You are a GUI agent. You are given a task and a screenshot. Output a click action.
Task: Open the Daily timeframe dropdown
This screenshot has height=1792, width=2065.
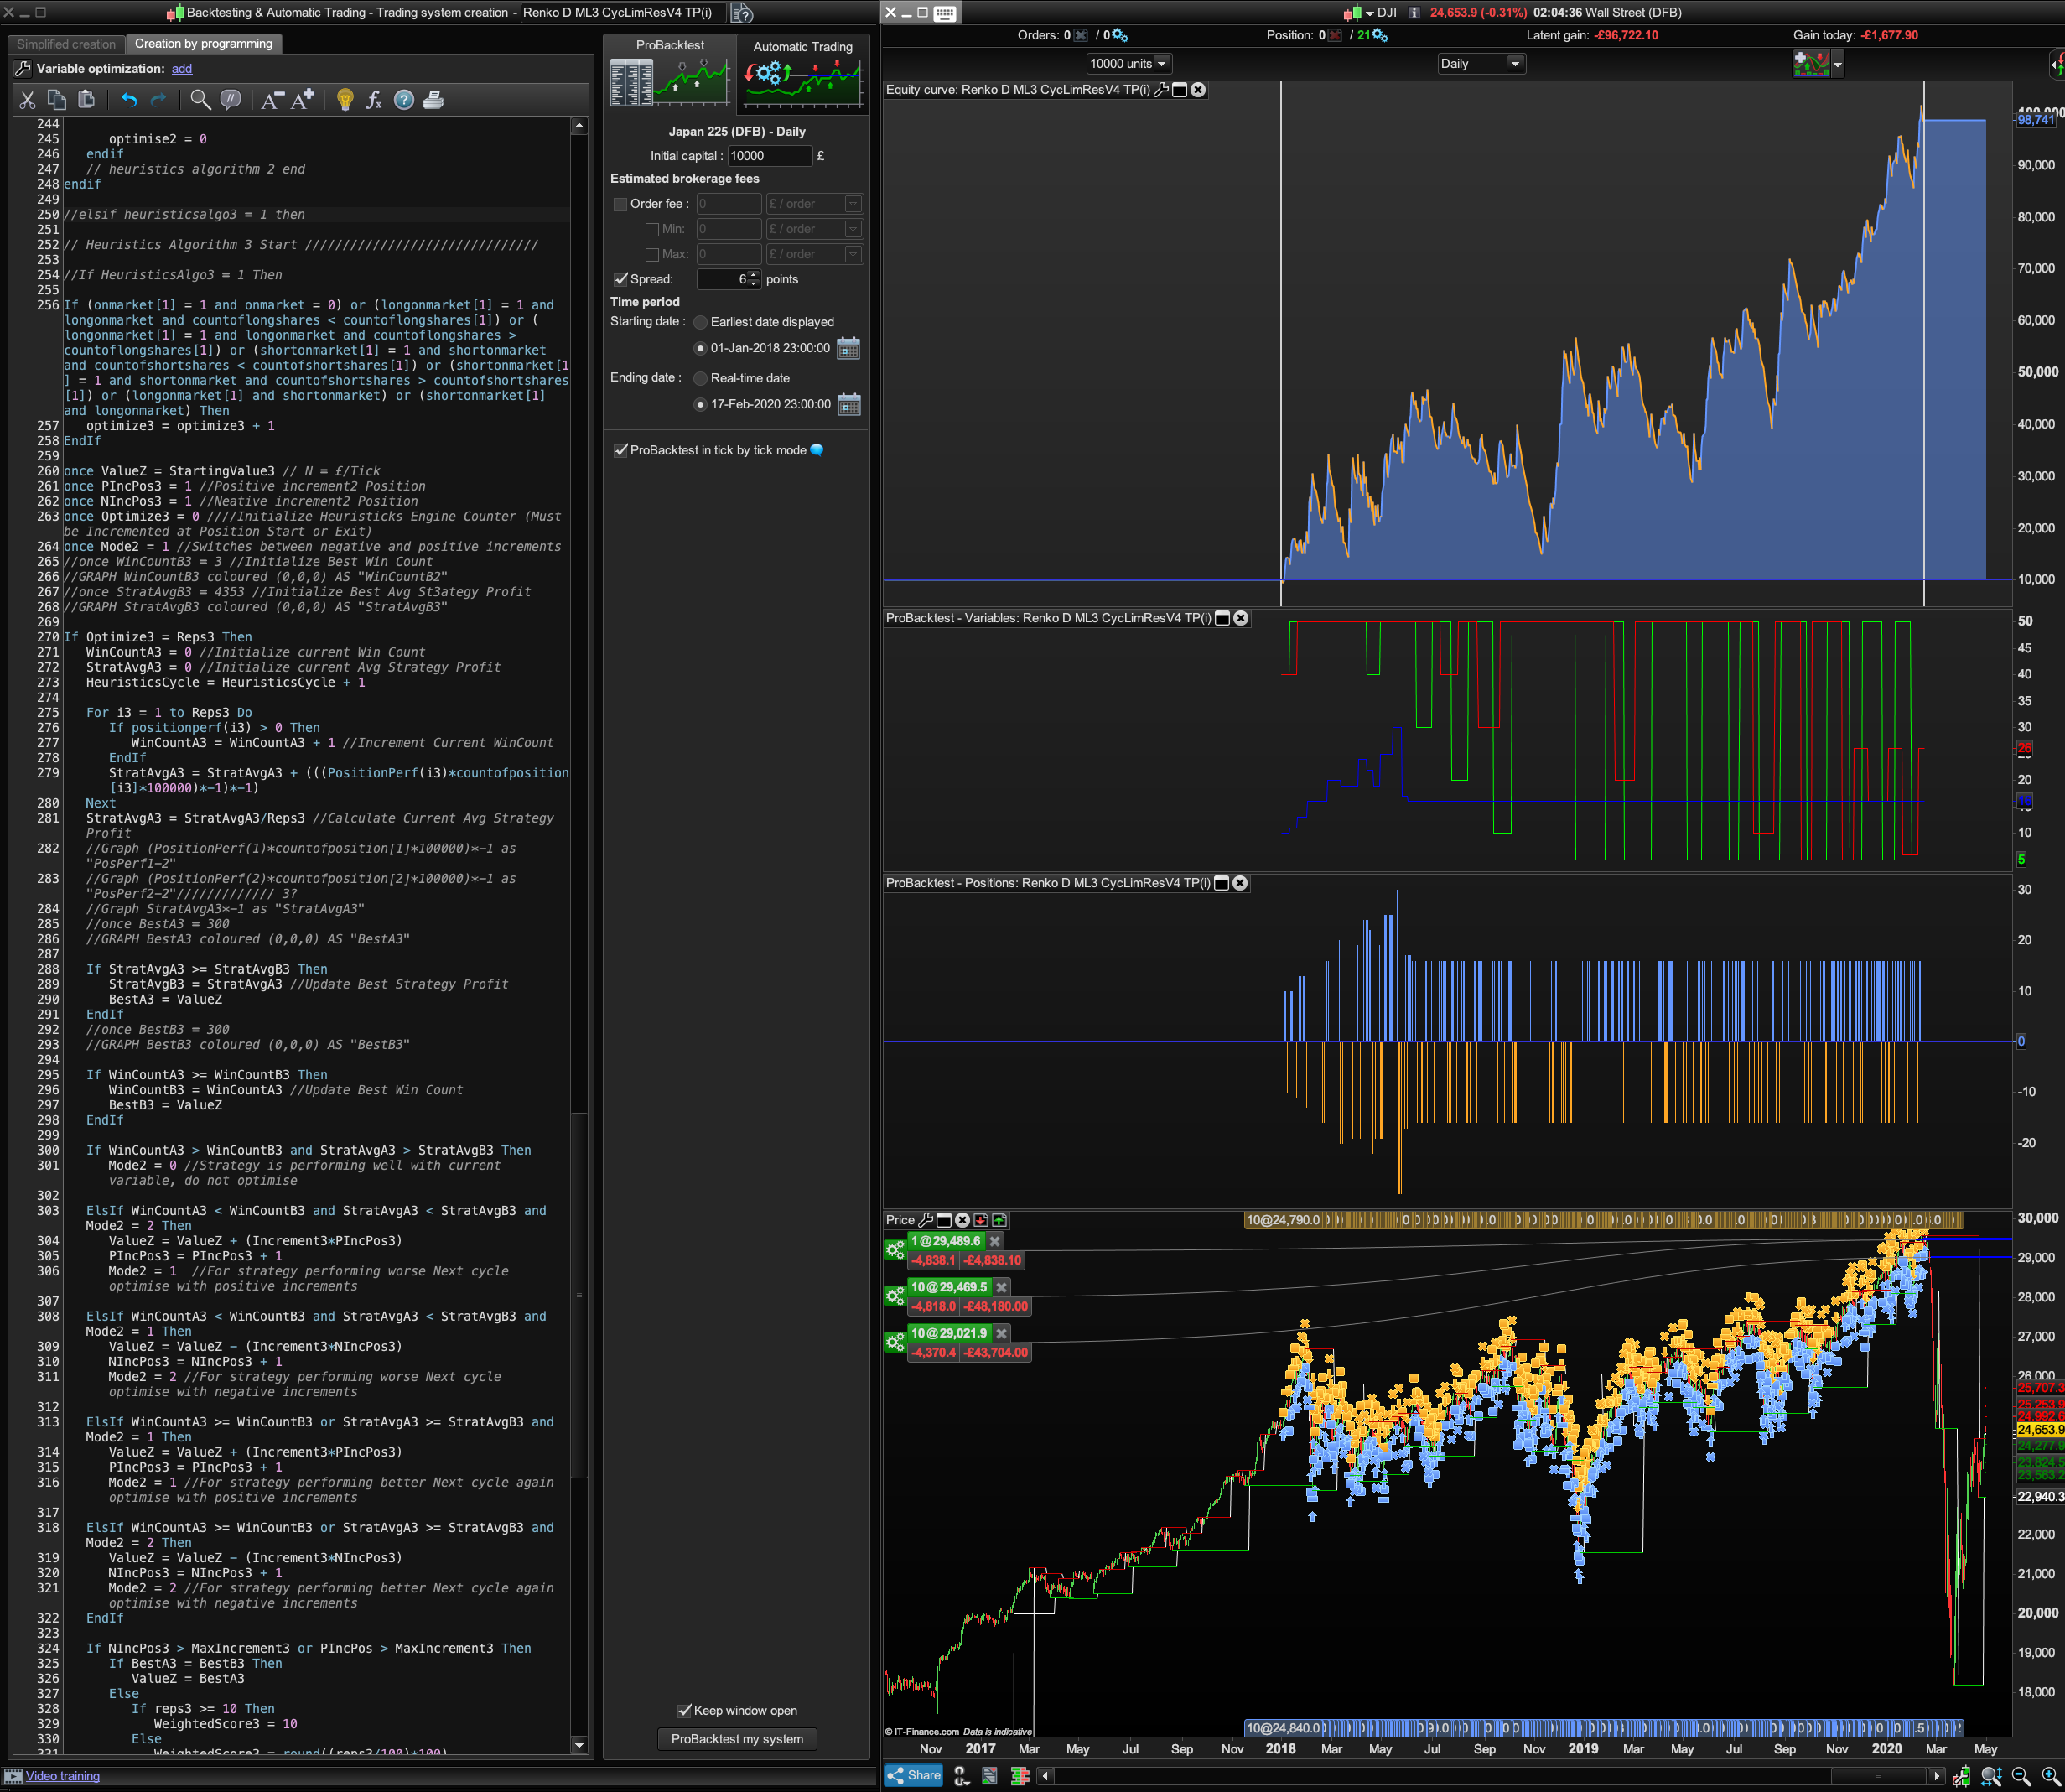coord(1479,64)
